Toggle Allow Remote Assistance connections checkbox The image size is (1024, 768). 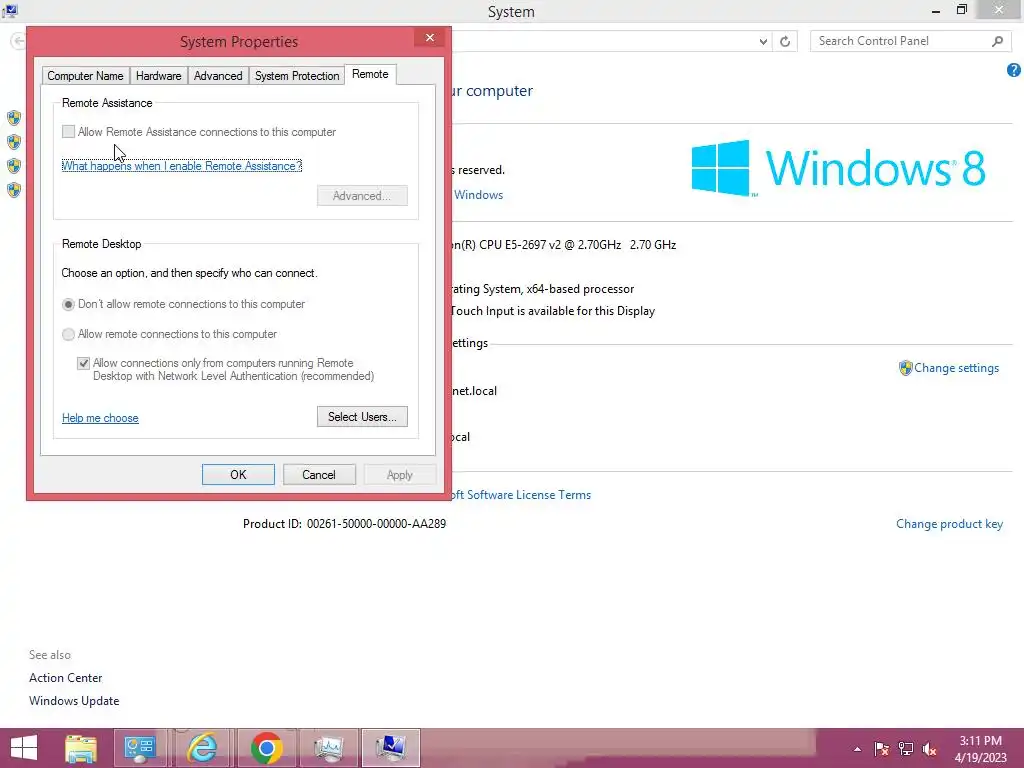coord(68,132)
